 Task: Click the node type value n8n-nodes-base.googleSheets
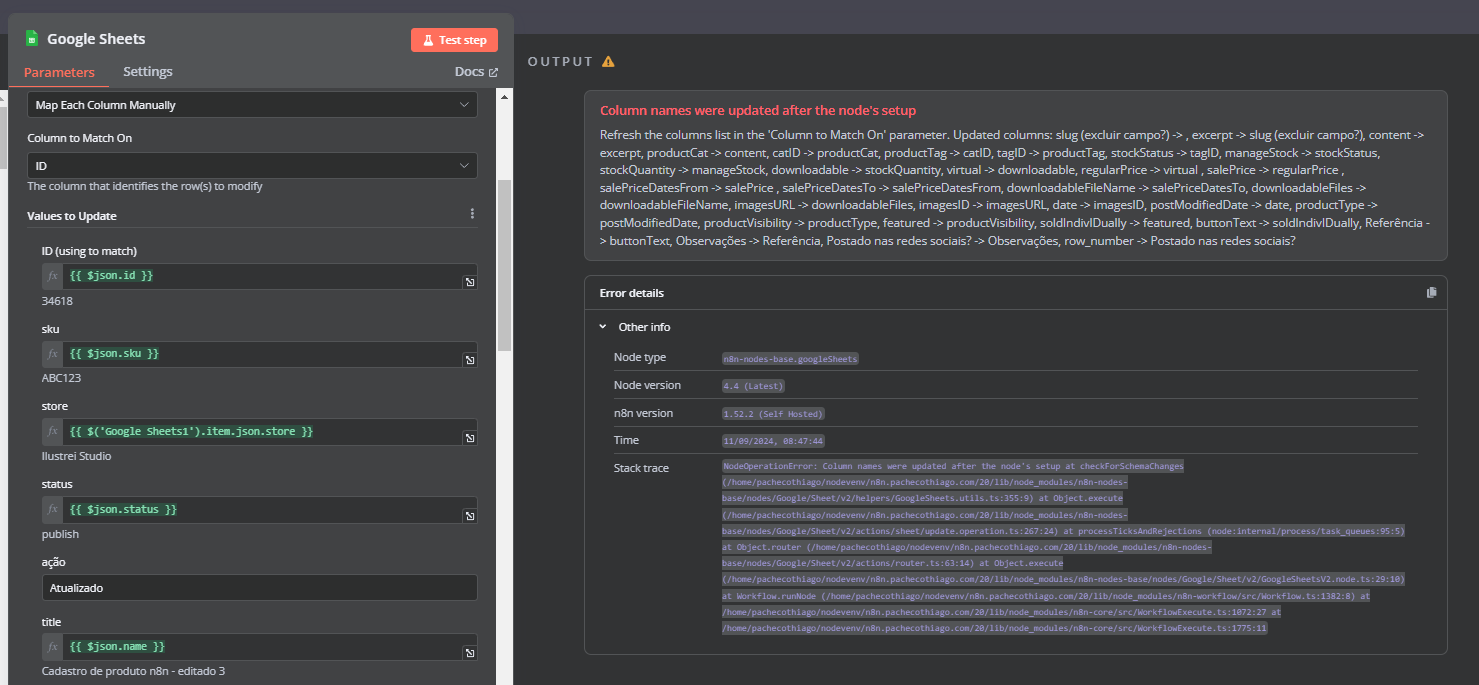click(x=790, y=358)
